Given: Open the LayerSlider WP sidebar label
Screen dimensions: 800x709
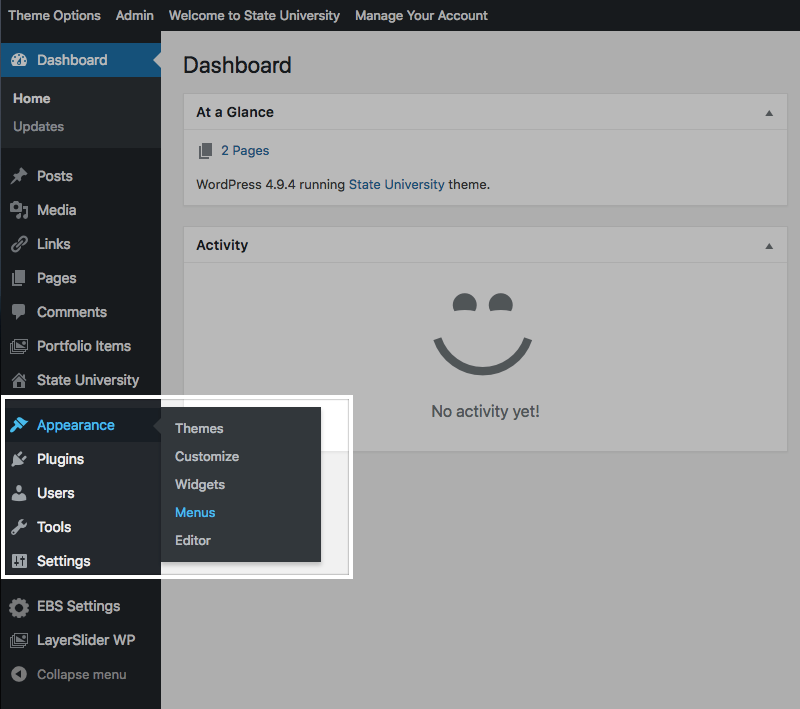Looking at the screenshot, I should [86, 640].
